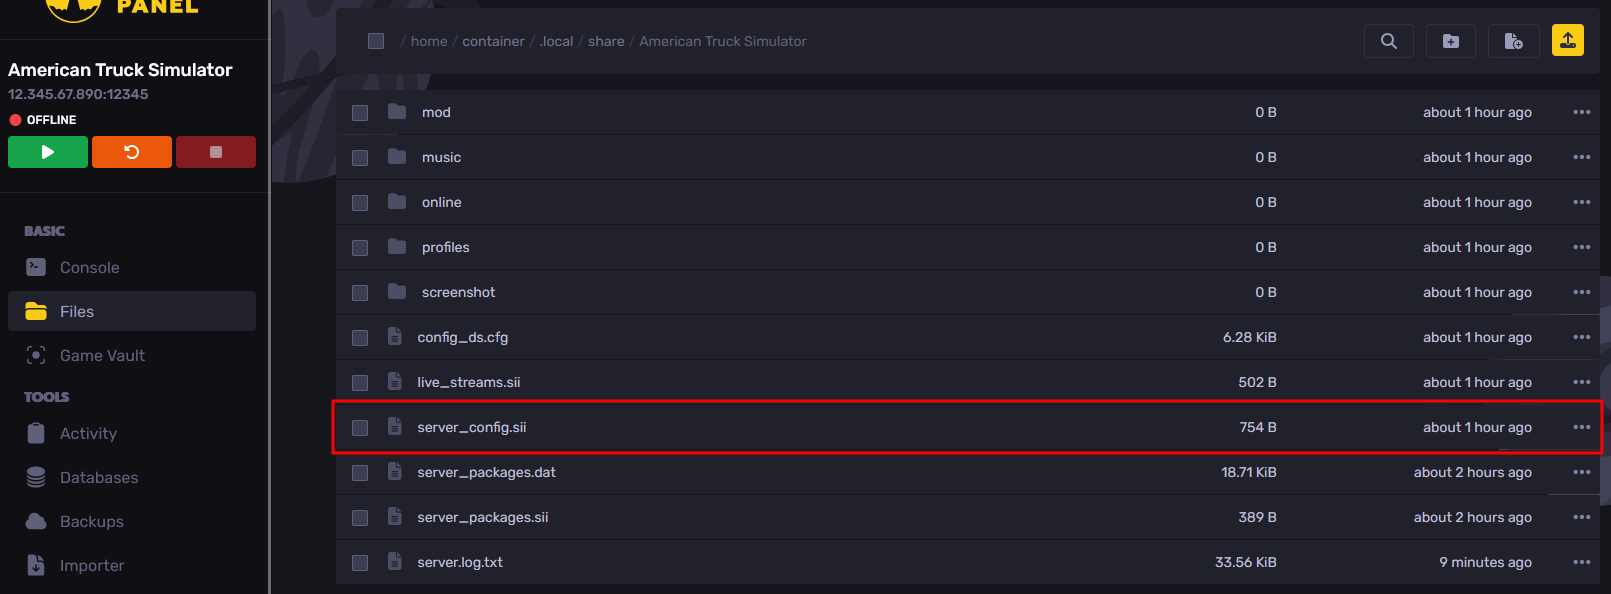Click the create new file icon
The width and height of the screenshot is (1611, 594).
point(1513,41)
